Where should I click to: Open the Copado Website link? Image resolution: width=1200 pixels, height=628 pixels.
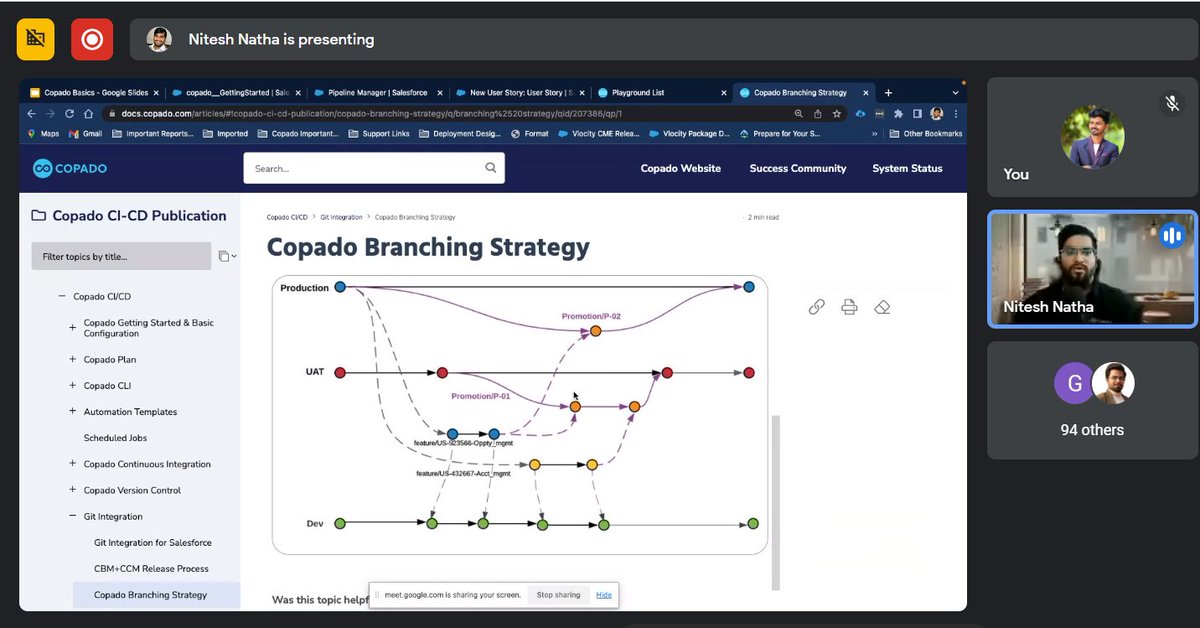(681, 168)
